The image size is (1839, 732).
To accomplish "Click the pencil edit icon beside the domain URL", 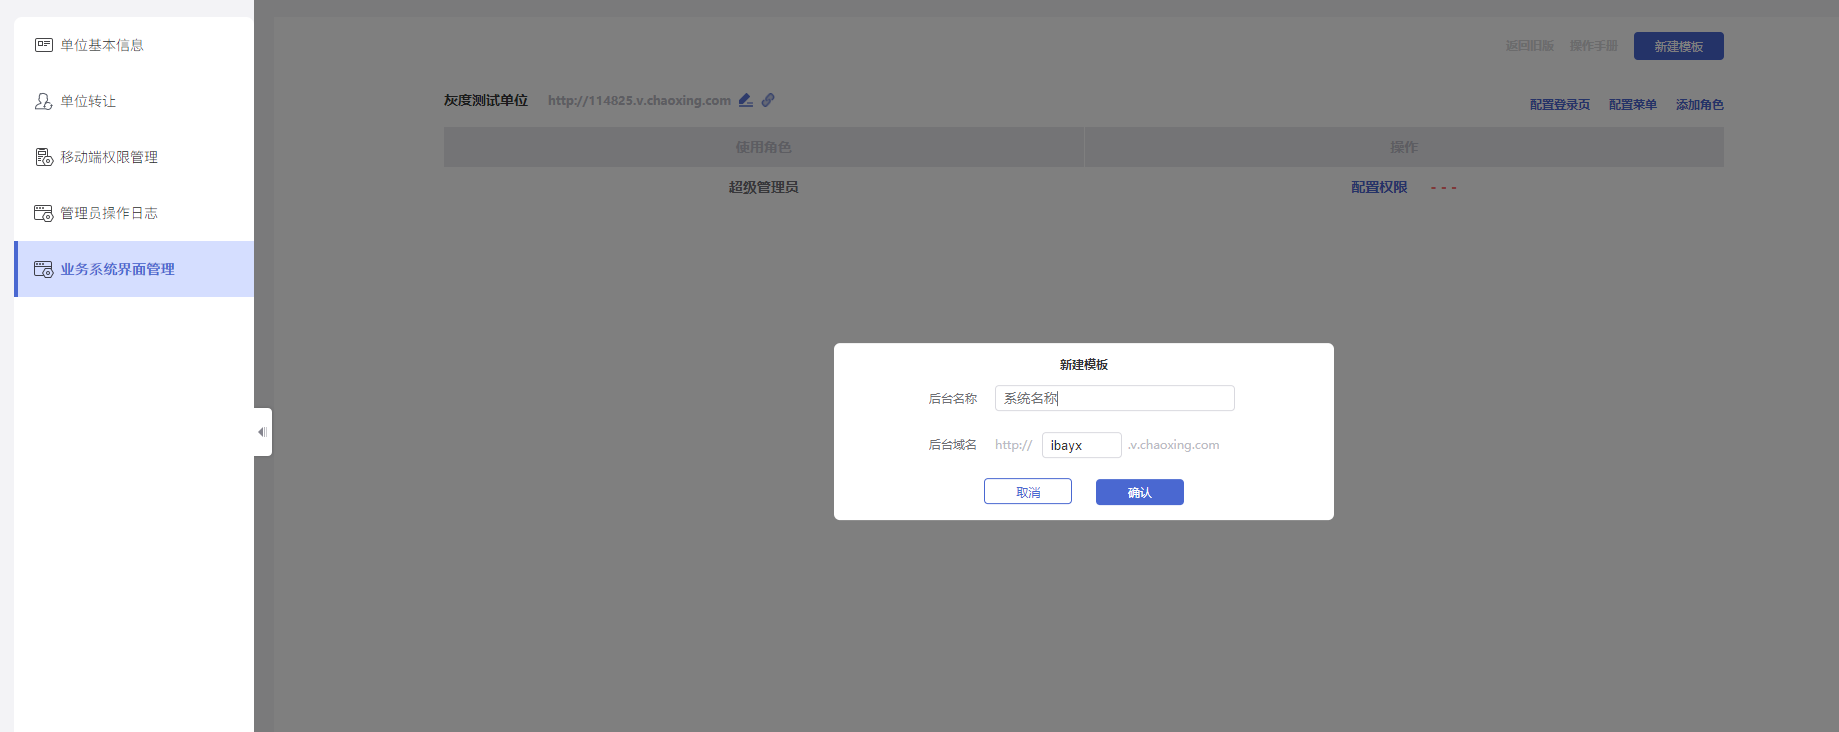I will coord(746,100).
